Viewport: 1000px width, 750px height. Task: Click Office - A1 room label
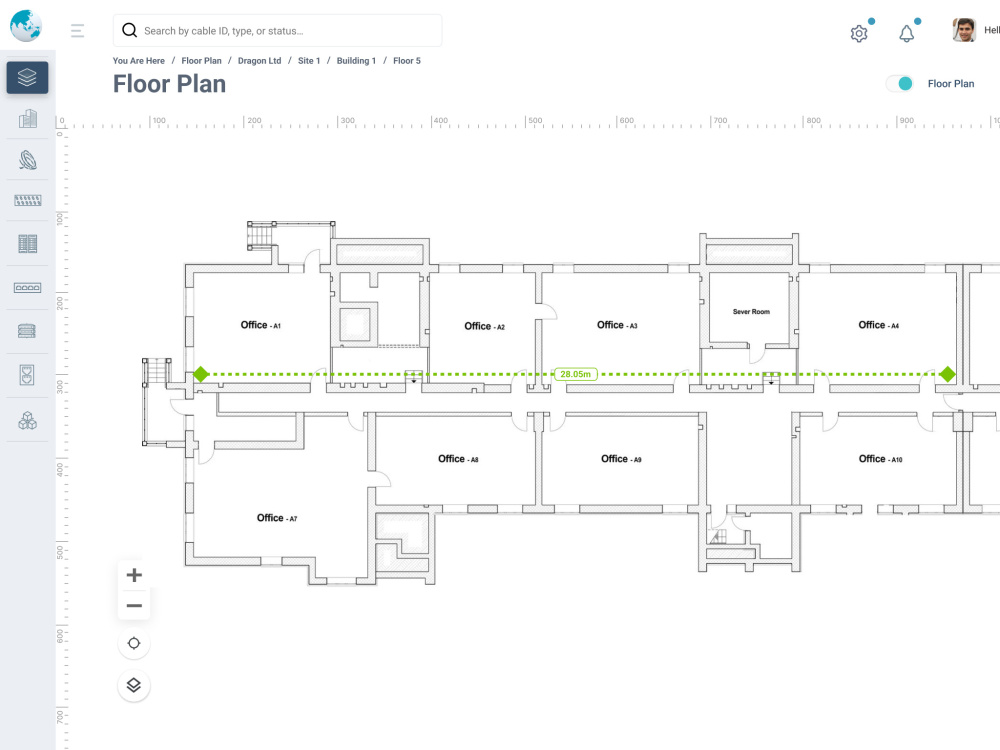(x=260, y=325)
